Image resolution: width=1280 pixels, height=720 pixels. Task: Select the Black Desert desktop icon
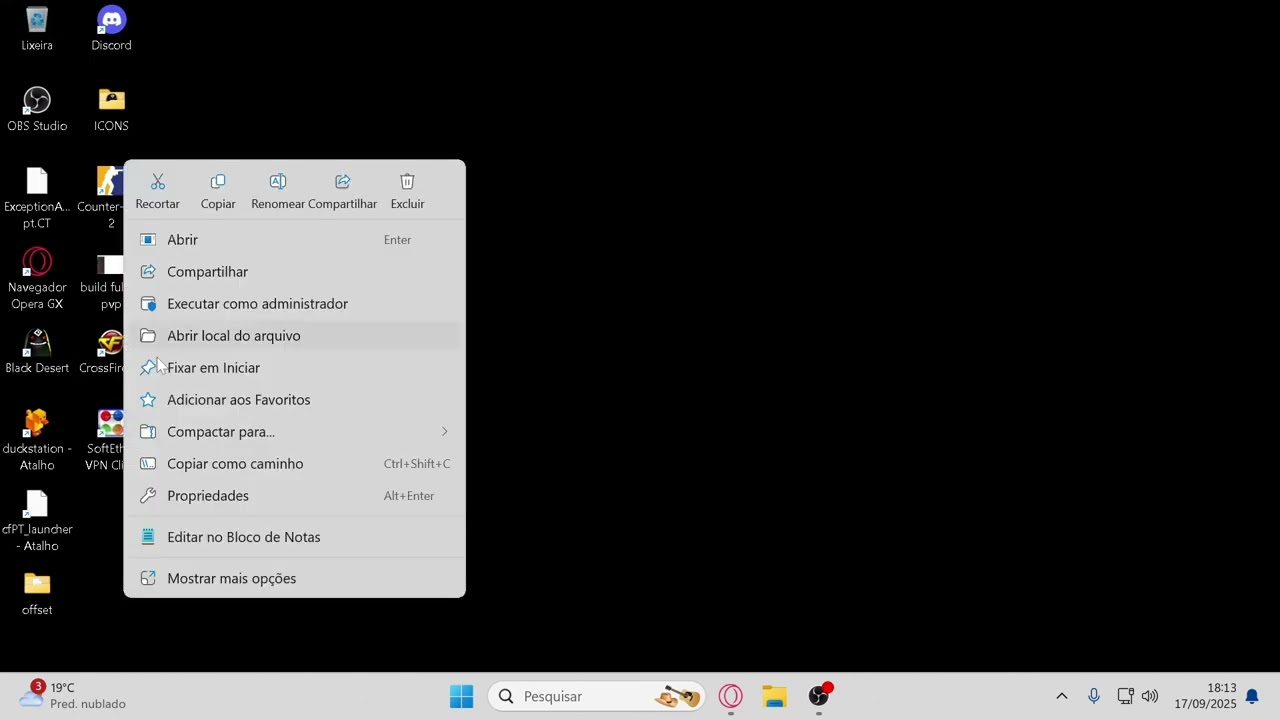click(37, 352)
